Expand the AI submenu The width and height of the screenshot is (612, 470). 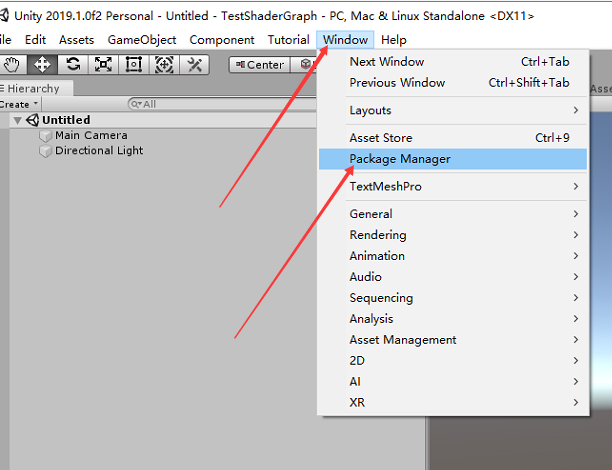[453, 382]
